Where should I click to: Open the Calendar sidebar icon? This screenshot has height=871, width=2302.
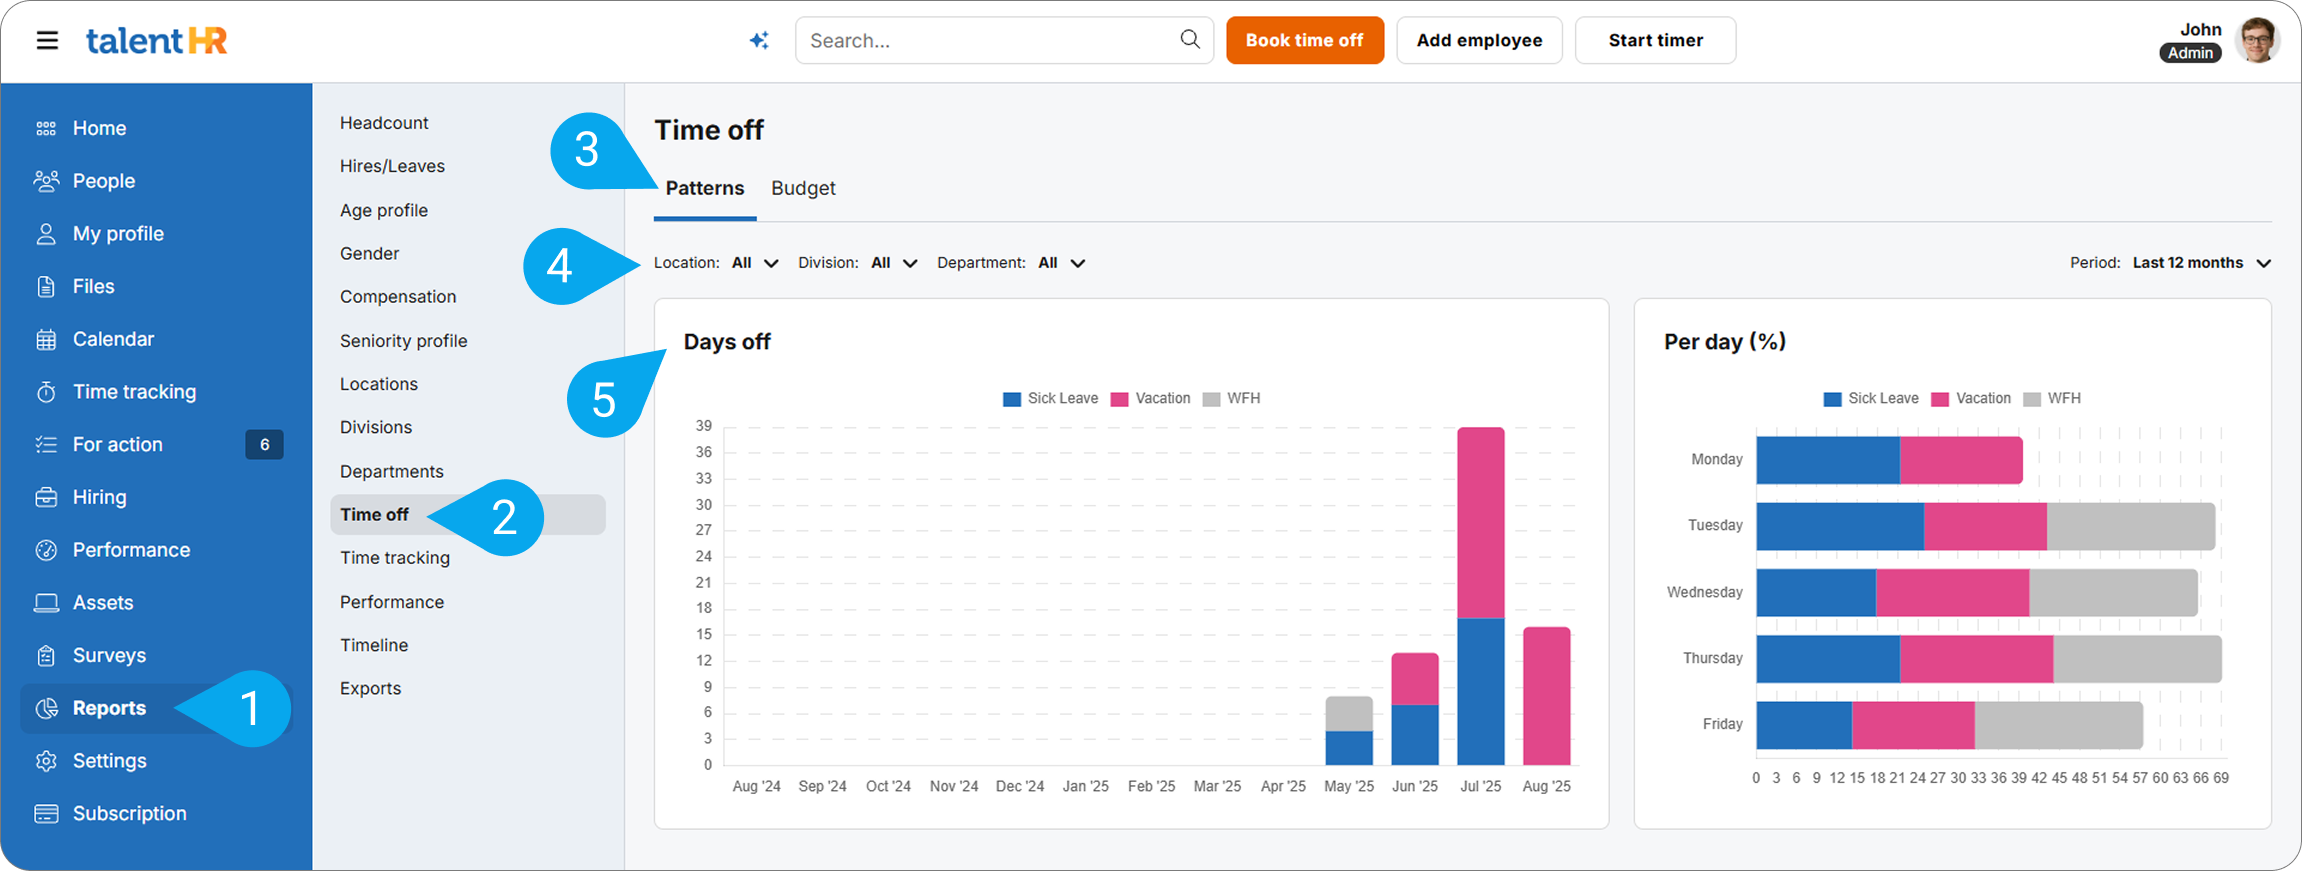tap(46, 339)
